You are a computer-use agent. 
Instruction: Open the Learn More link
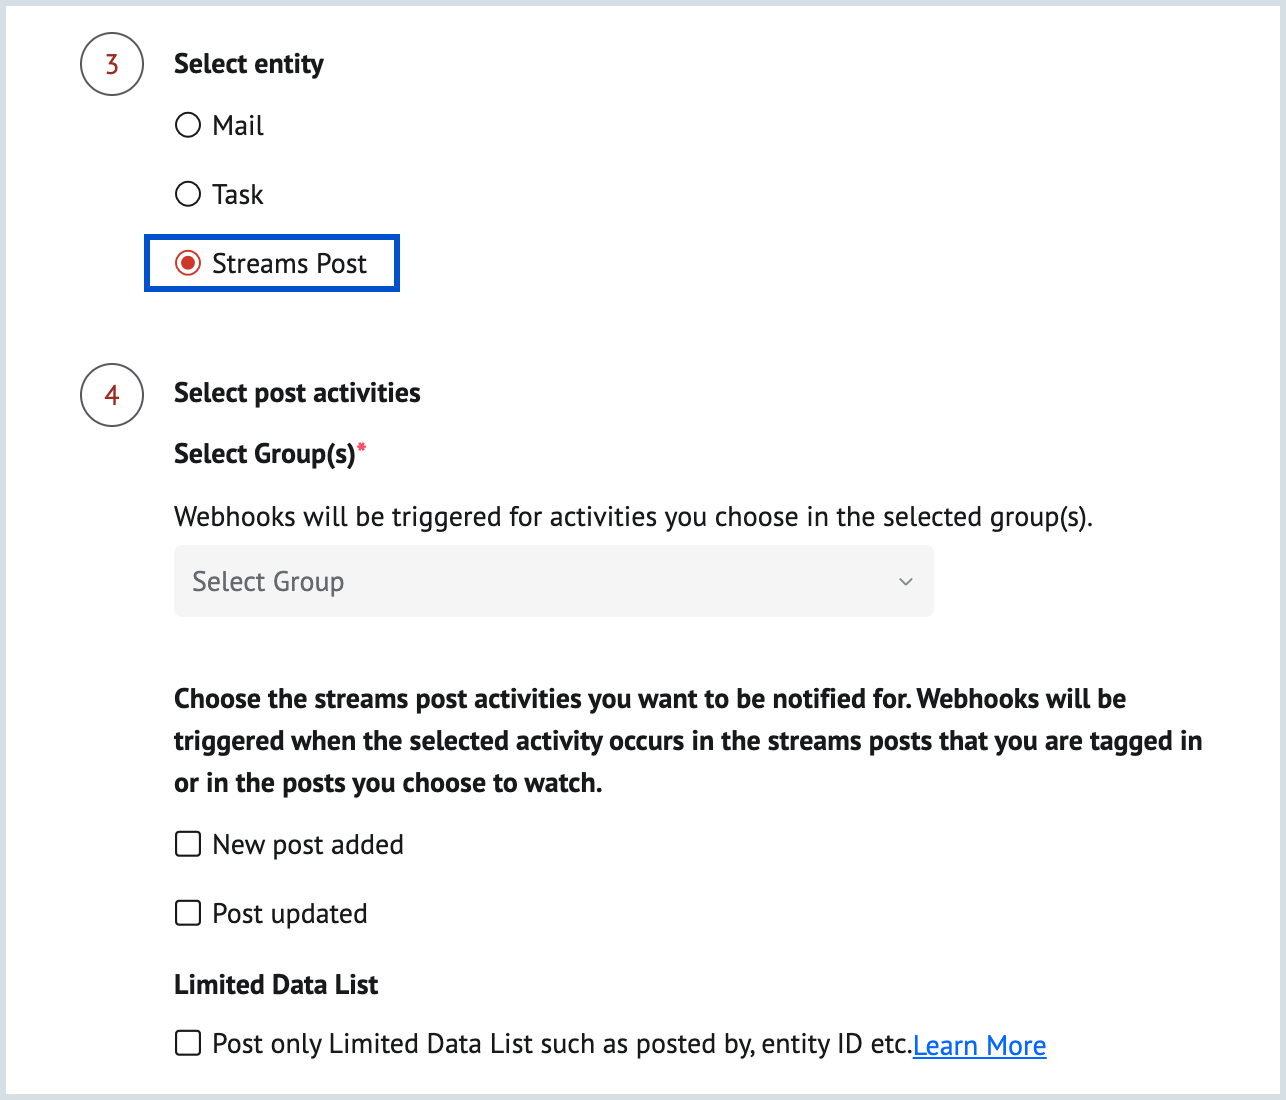(x=979, y=1045)
